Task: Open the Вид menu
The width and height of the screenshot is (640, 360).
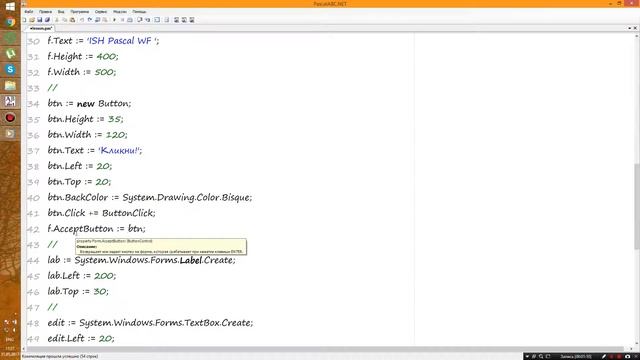Action: coord(61,12)
